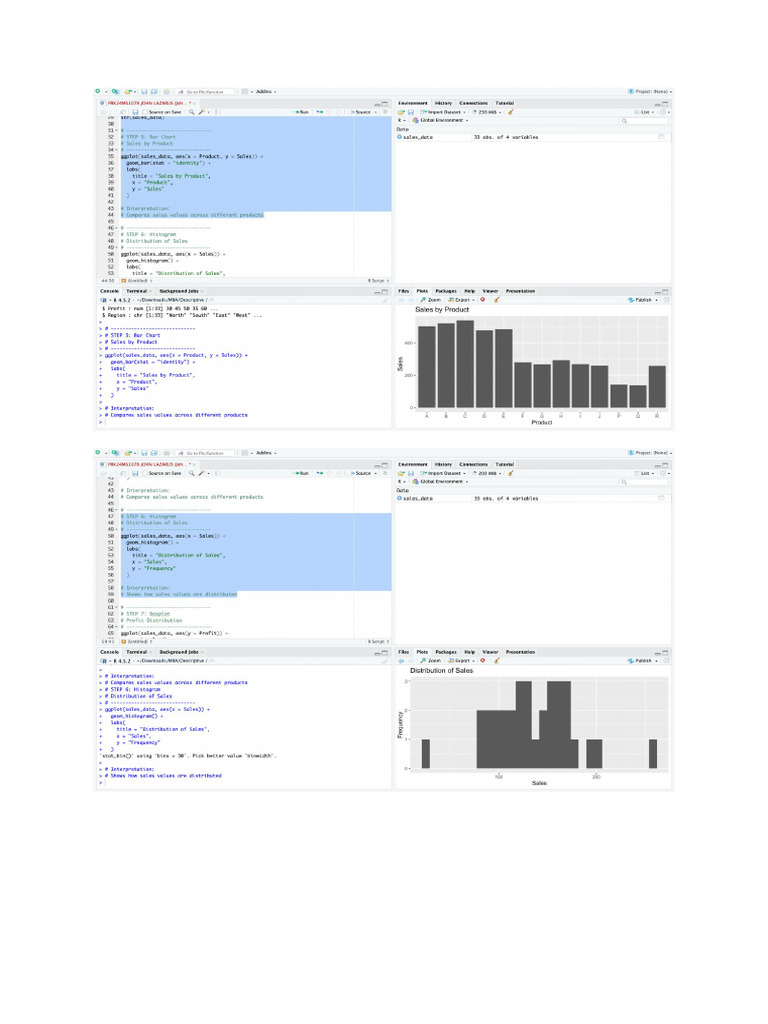Click previous plot arrow in Sales by Product pane
Image resolution: width=768 pixels, height=1024 pixels.
coord(402,300)
